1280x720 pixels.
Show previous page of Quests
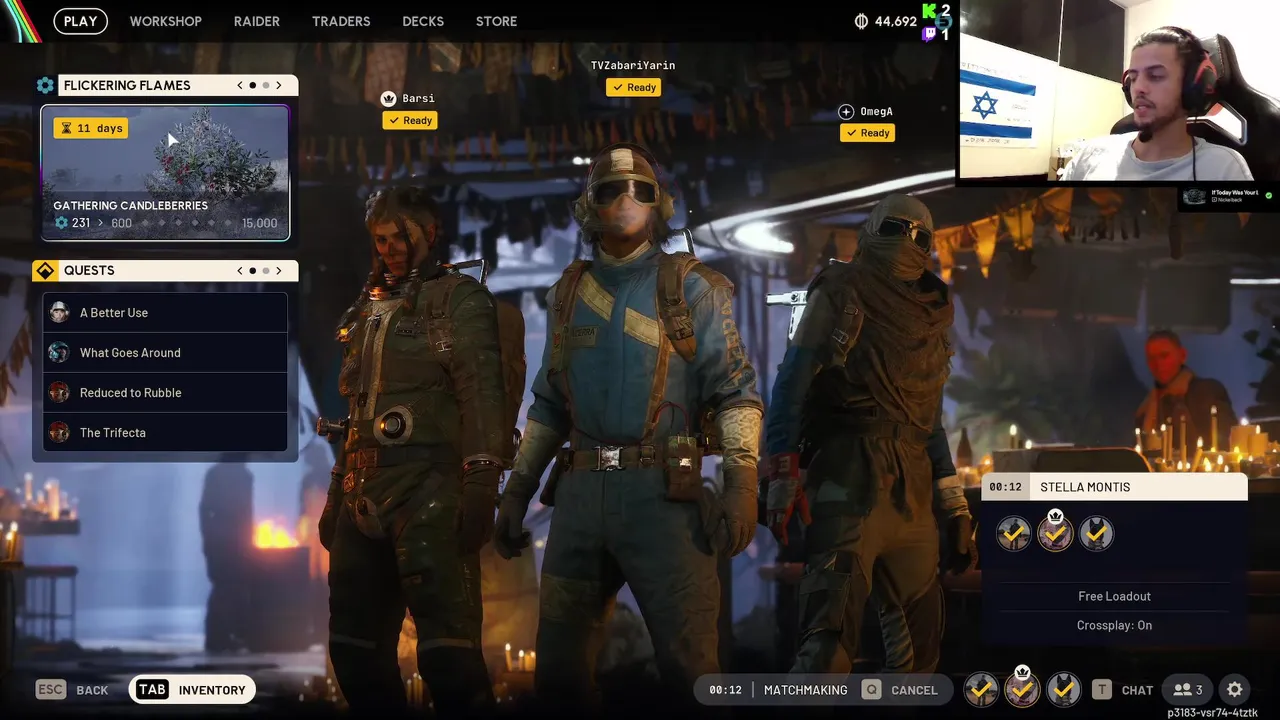point(240,270)
